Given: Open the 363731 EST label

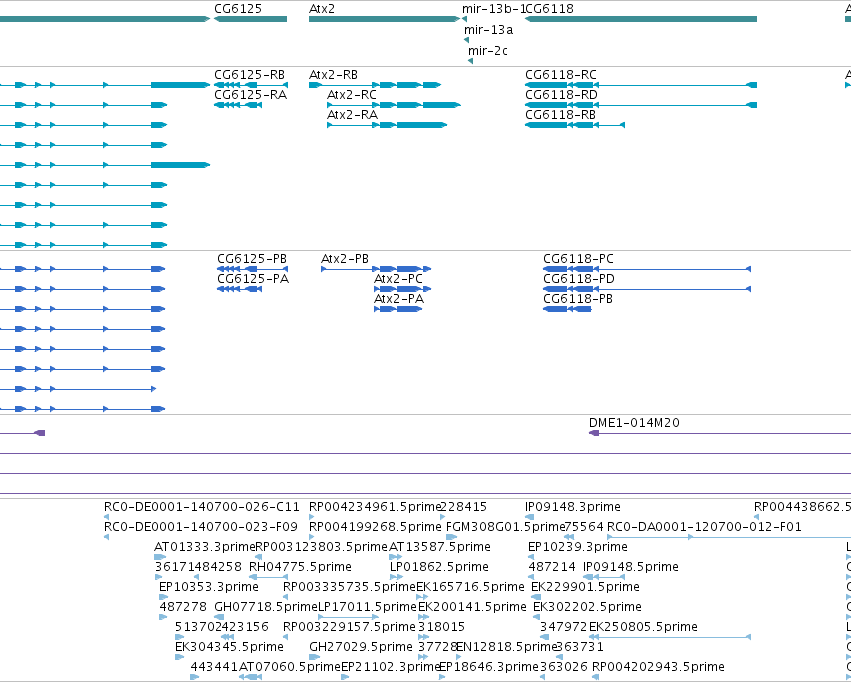Looking at the screenshot, I should click(580, 647).
